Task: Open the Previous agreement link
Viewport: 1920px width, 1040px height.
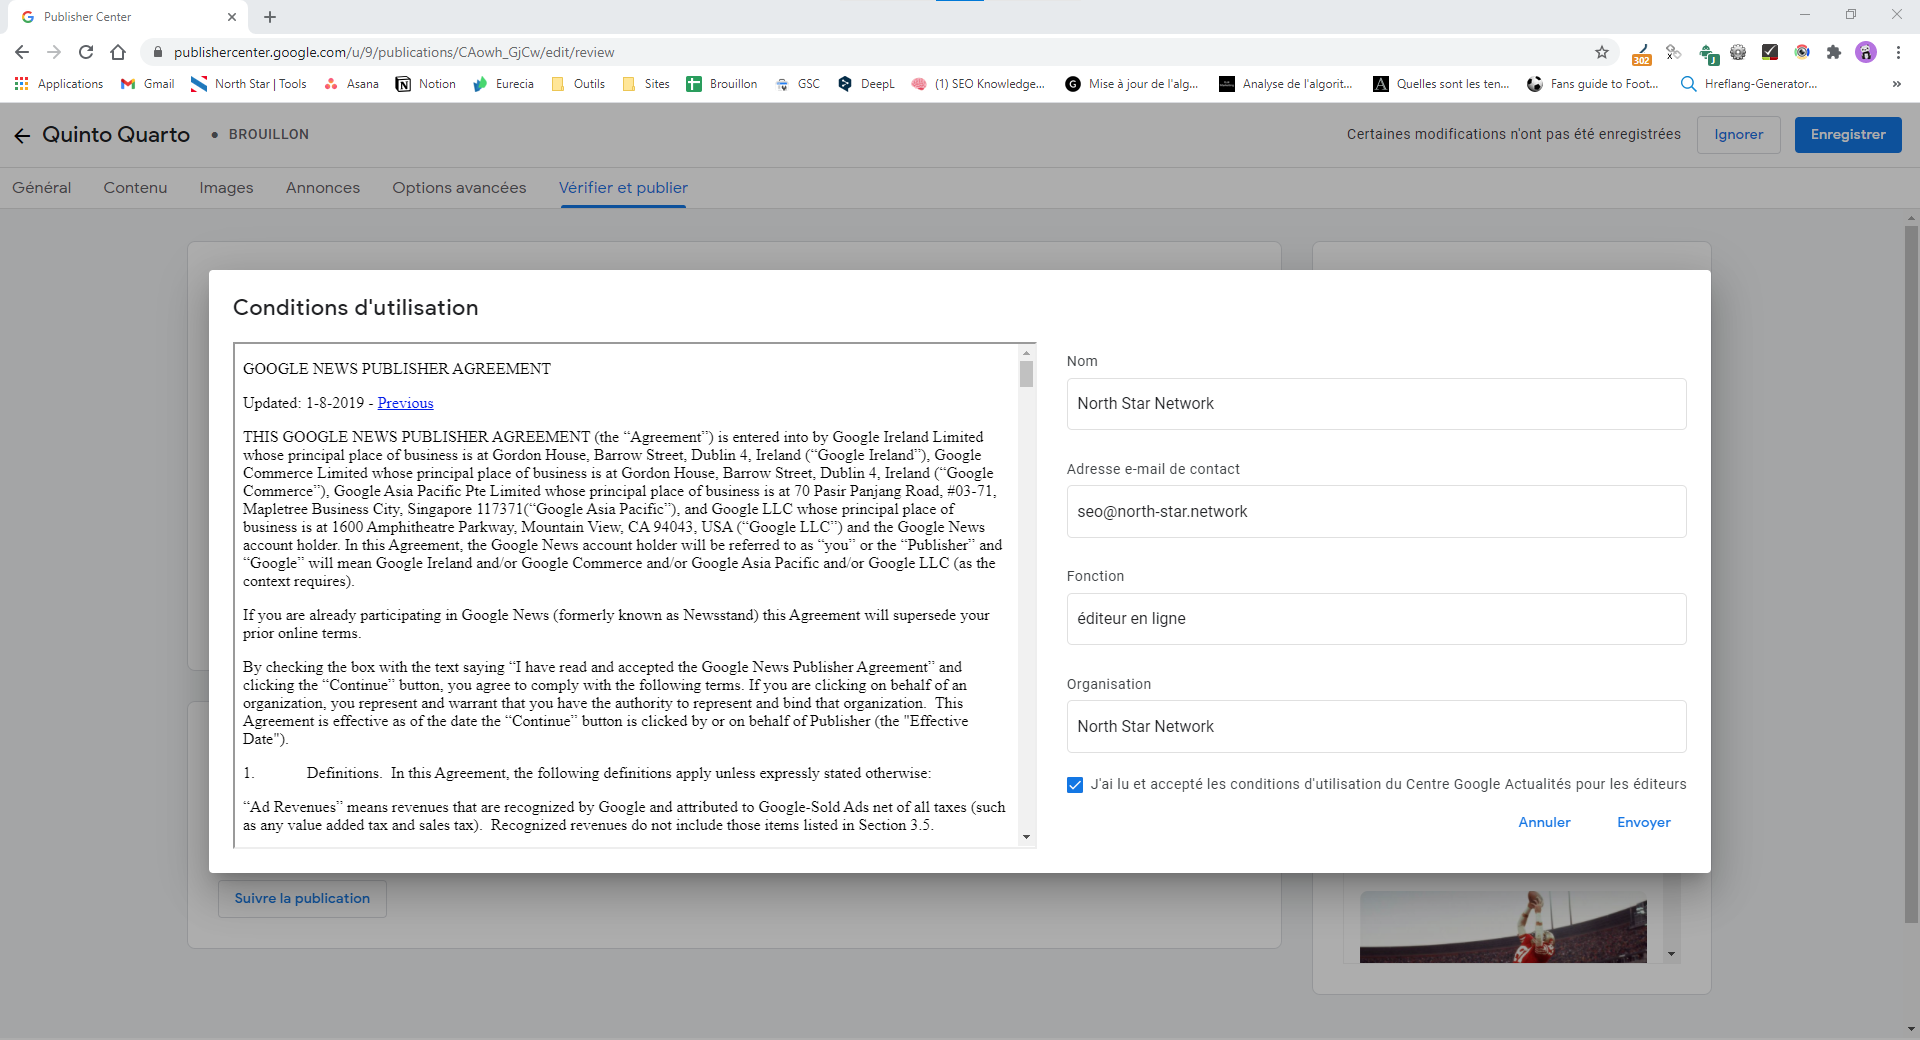Action: [x=405, y=403]
